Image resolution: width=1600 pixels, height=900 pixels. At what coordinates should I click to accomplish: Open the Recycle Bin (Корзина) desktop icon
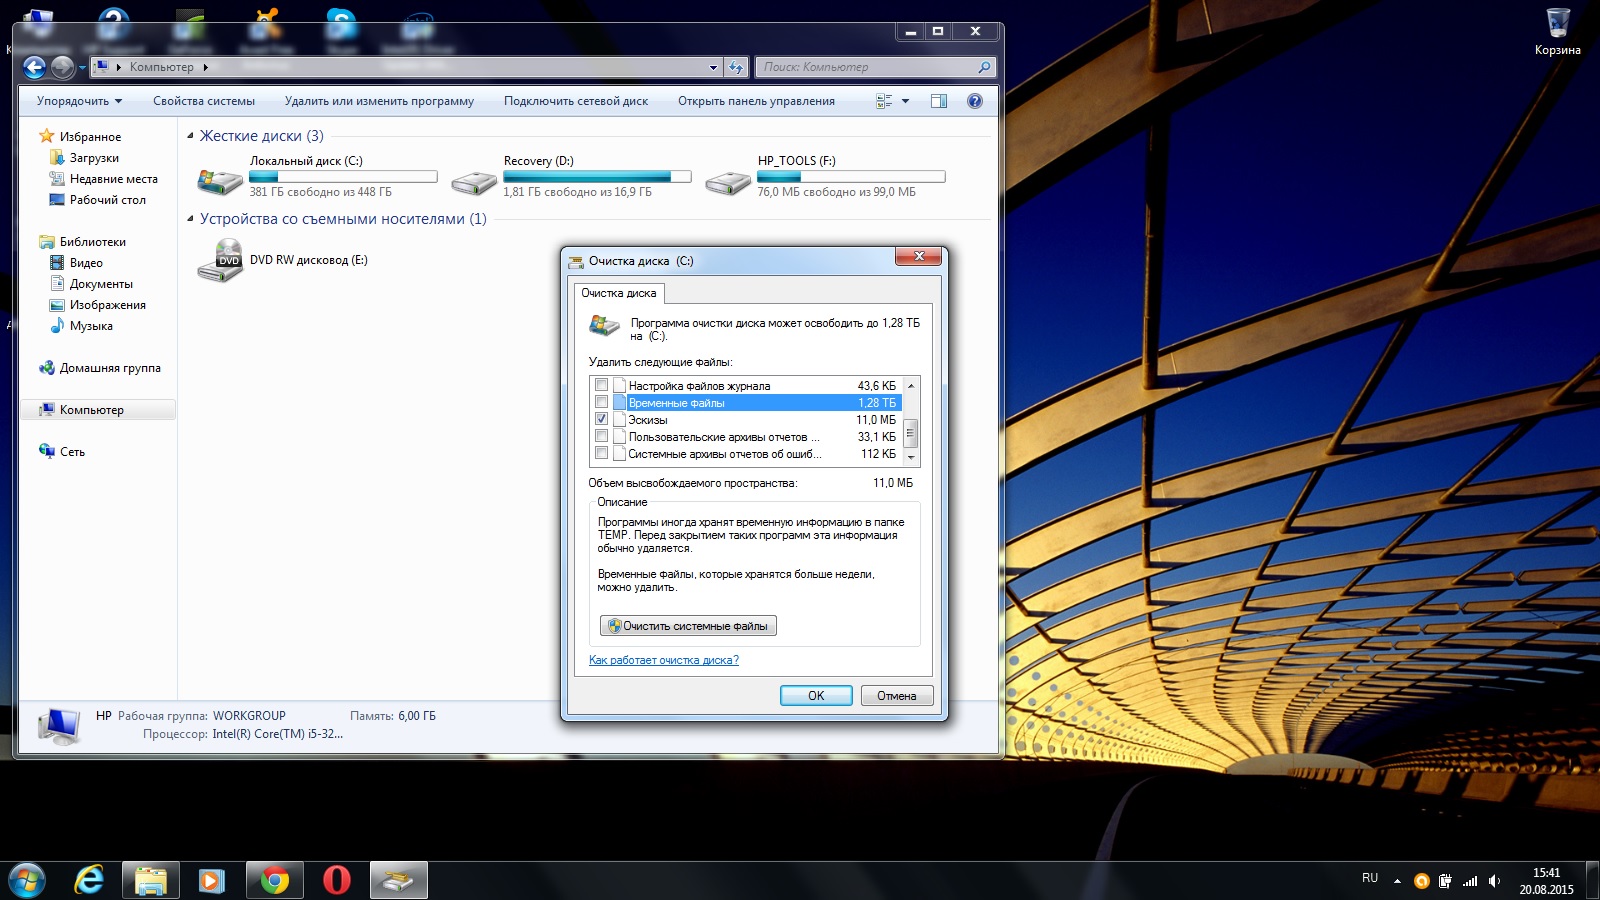pos(1558,23)
